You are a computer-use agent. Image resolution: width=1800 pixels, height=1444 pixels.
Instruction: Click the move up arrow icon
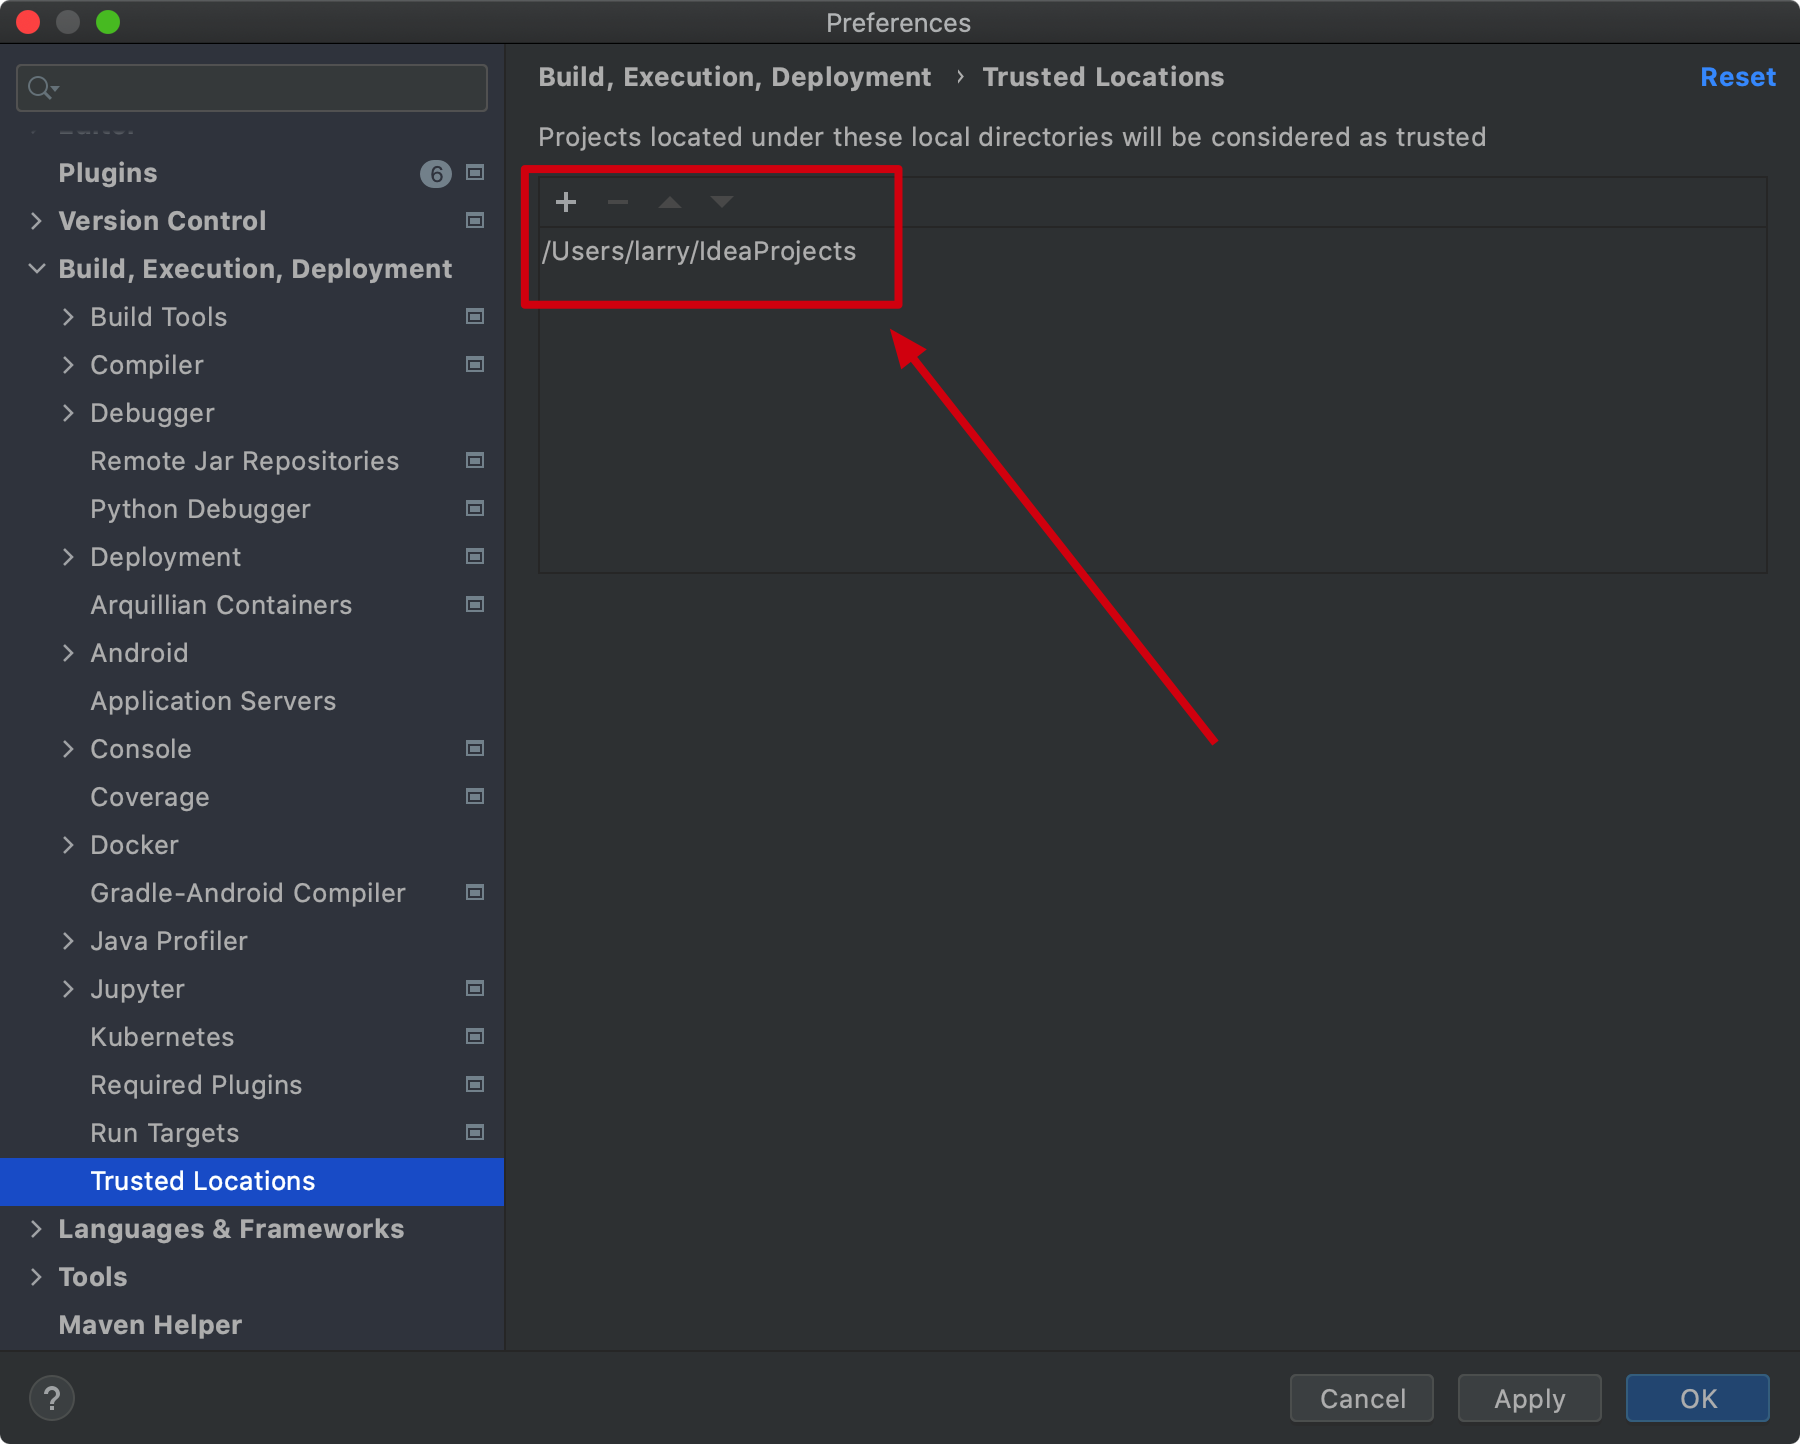(x=670, y=202)
